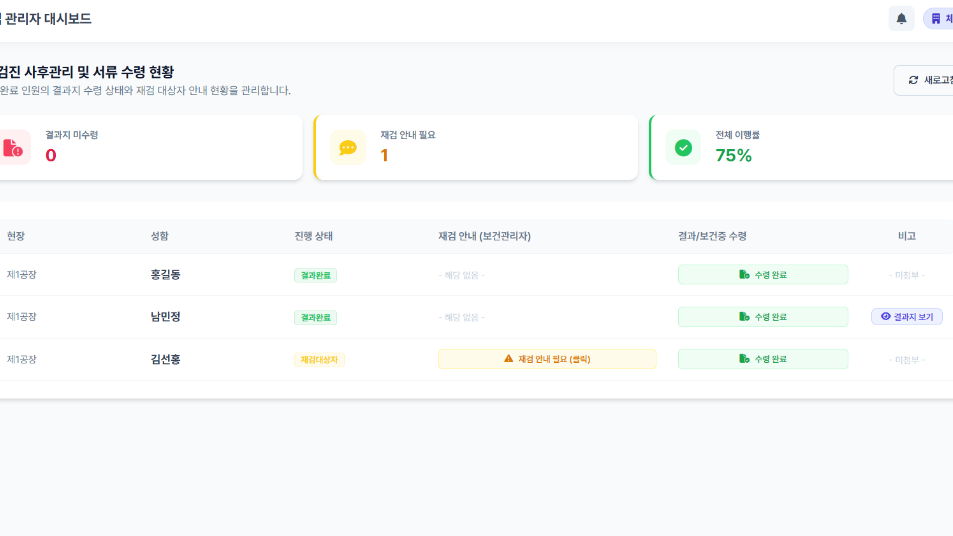Click the 성함 column header
This screenshot has height=536, width=953.
[x=160, y=236]
